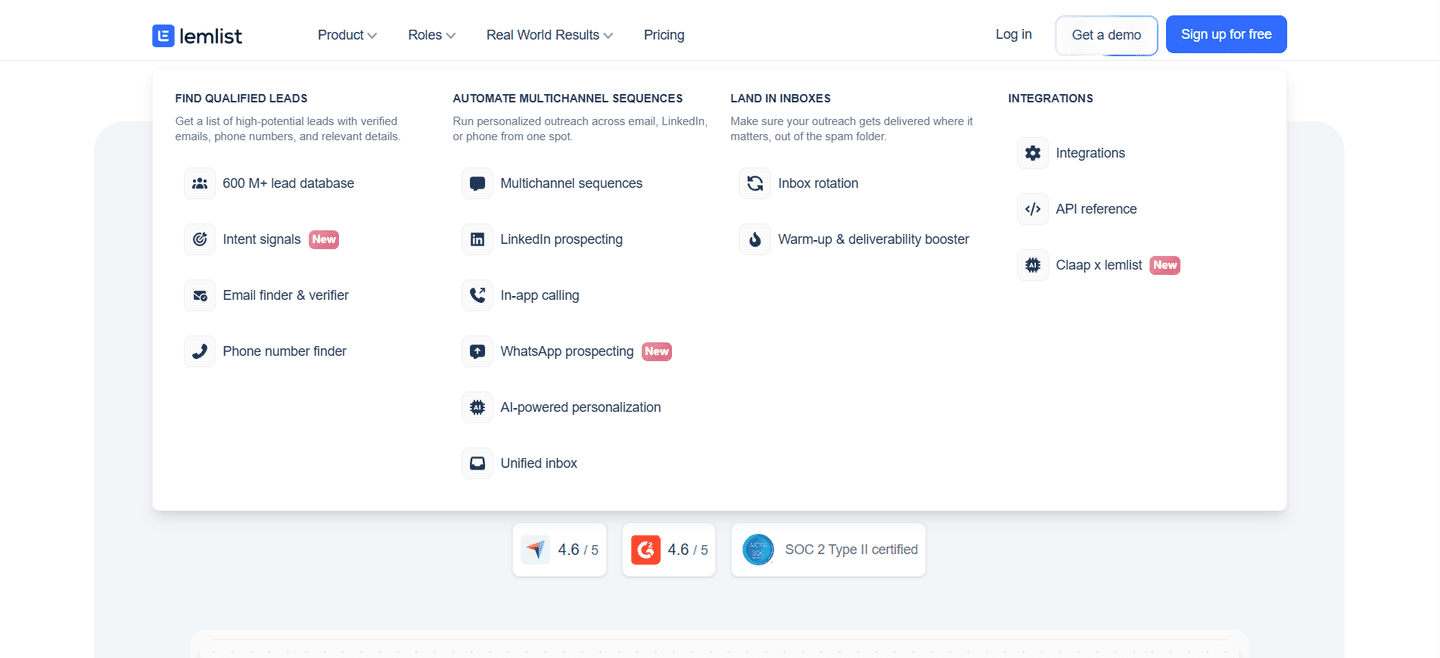Open the 600 M+ lead database link
The height and width of the screenshot is (658, 1440).
(x=288, y=183)
